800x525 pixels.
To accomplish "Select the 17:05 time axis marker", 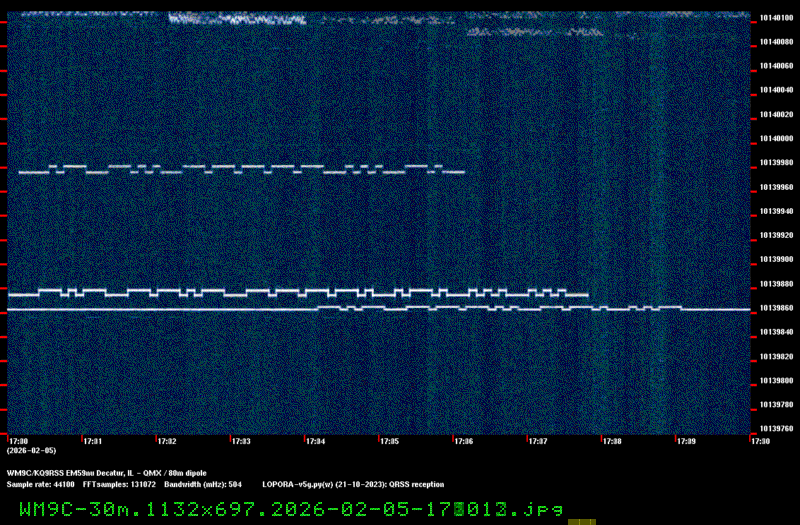I will coord(389,441).
